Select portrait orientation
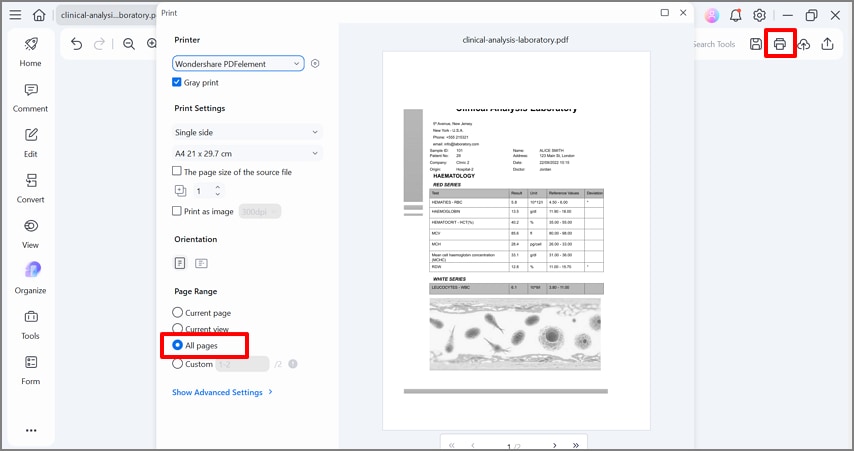The width and height of the screenshot is (854, 451). [180, 263]
